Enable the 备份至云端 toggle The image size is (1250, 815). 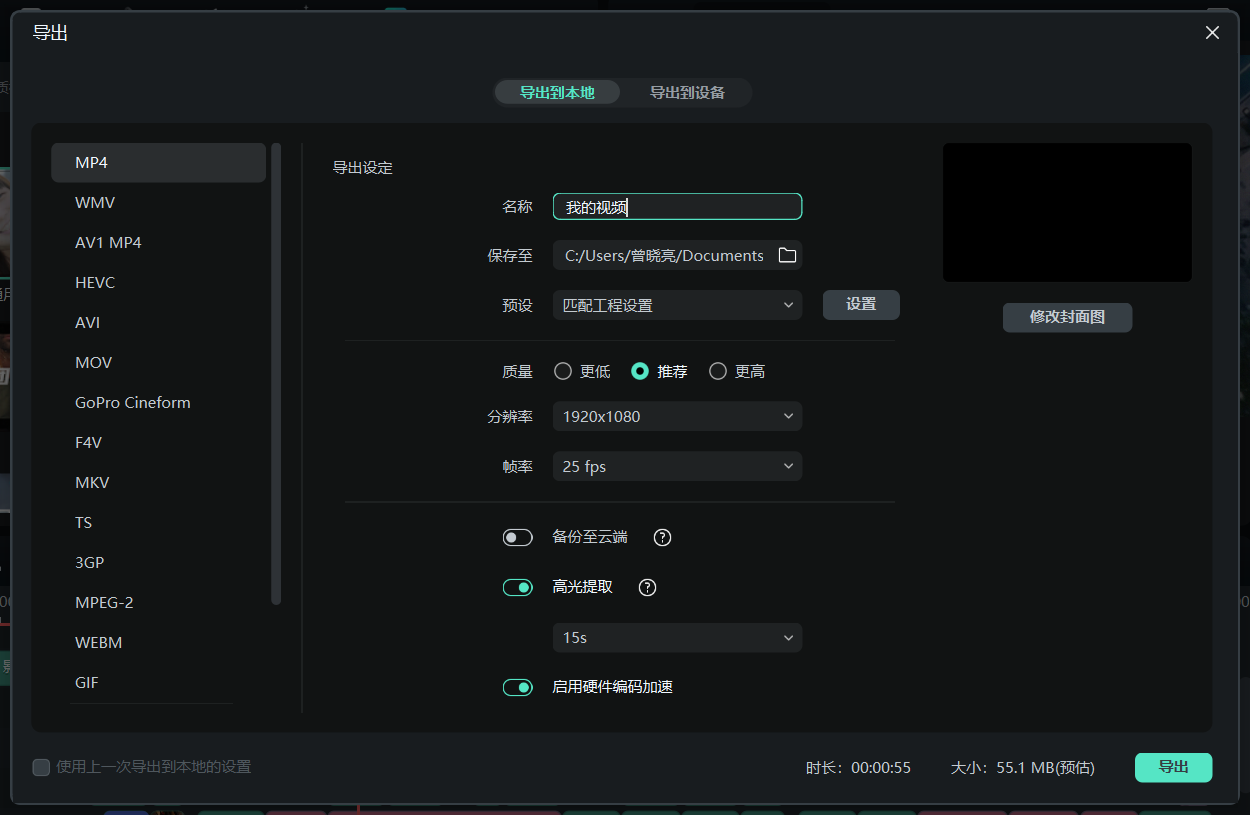click(x=517, y=537)
